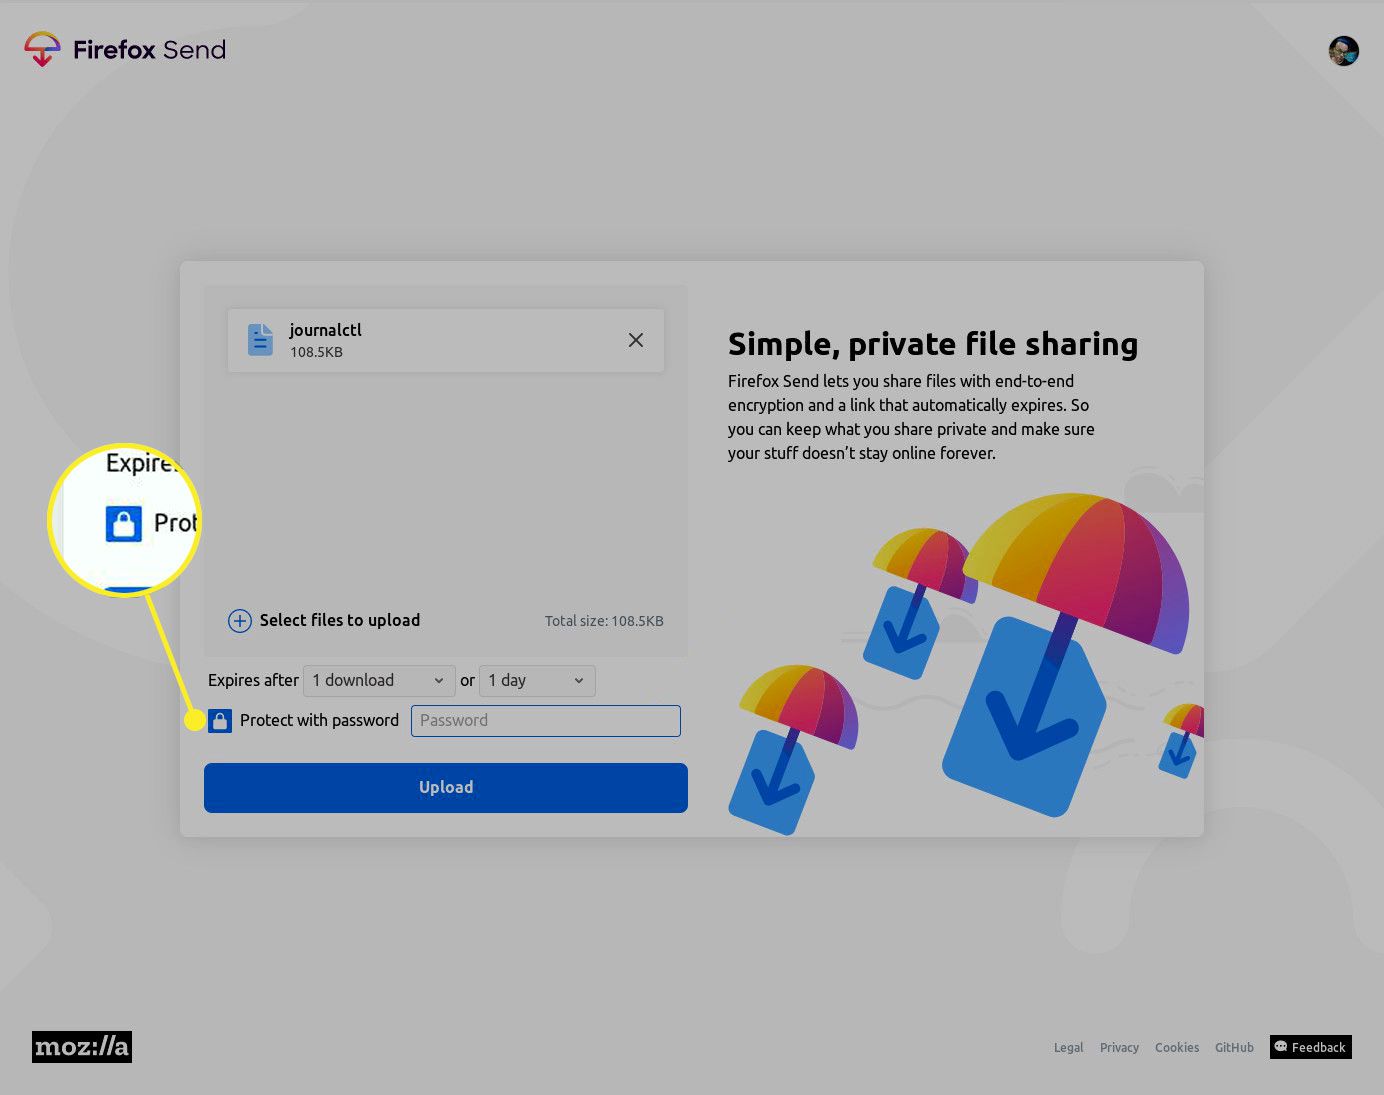Click the Feedback button
The width and height of the screenshot is (1384, 1095).
click(x=1311, y=1047)
